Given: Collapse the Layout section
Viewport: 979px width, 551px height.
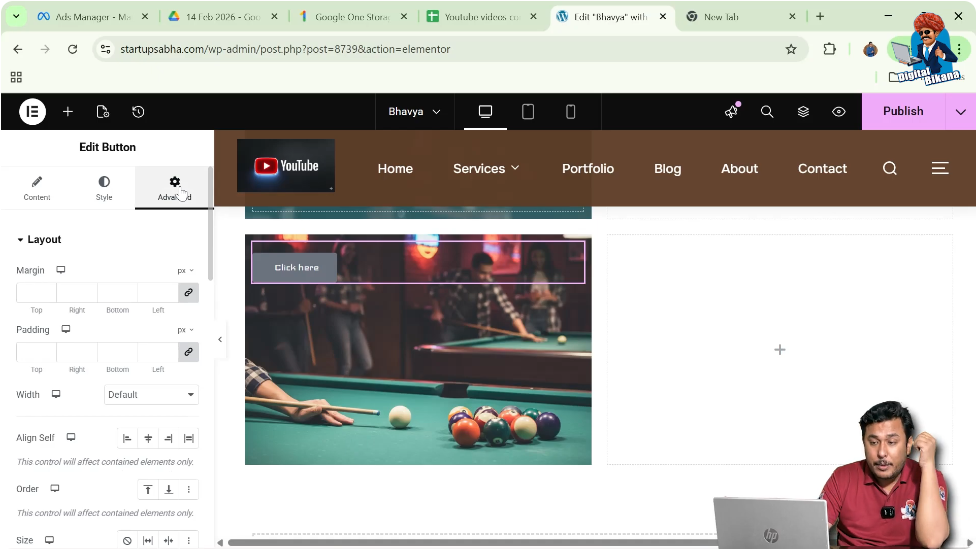Looking at the screenshot, I should (x=39, y=240).
